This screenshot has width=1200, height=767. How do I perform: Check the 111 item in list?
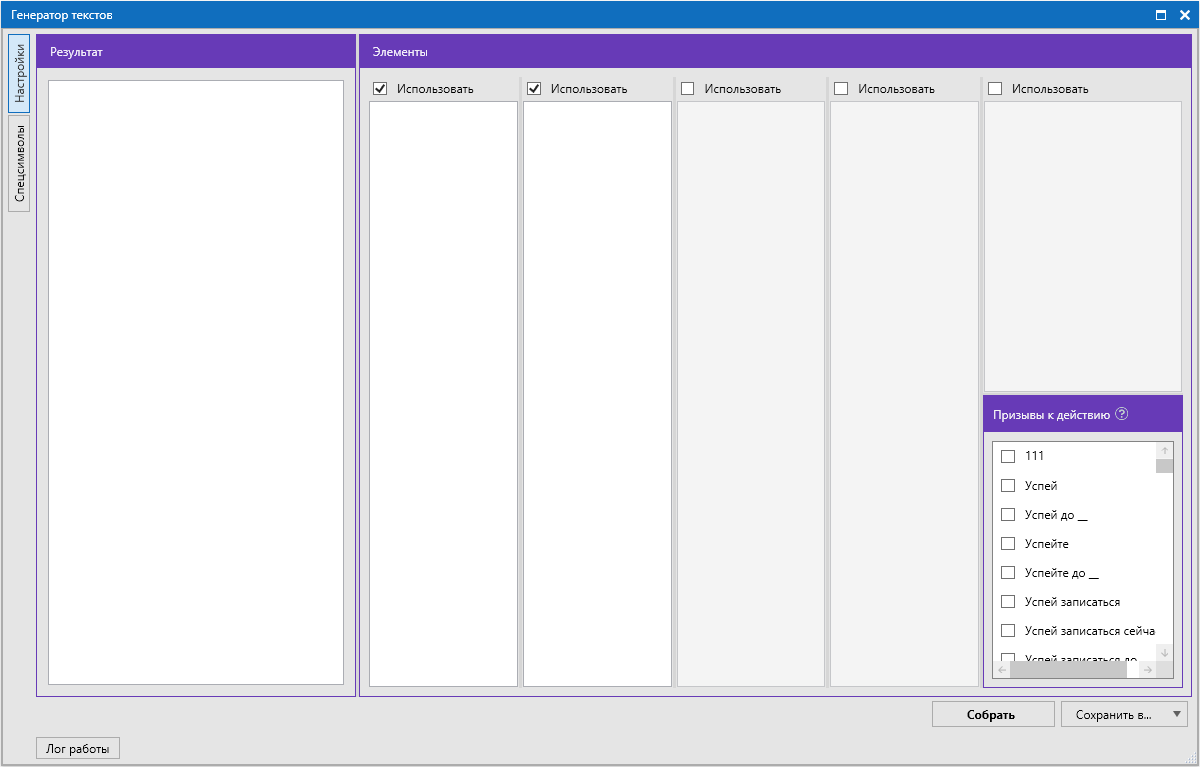pyautogui.click(x=1008, y=456)
